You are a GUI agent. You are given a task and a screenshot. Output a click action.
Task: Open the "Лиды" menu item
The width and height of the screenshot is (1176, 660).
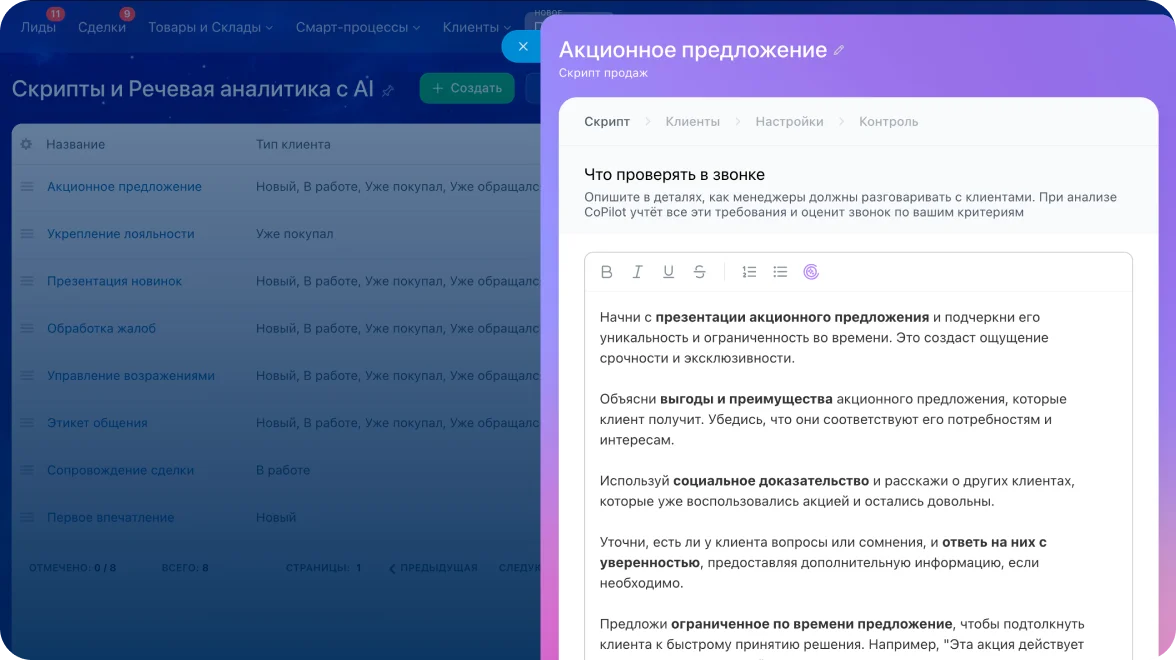[39, 28]
